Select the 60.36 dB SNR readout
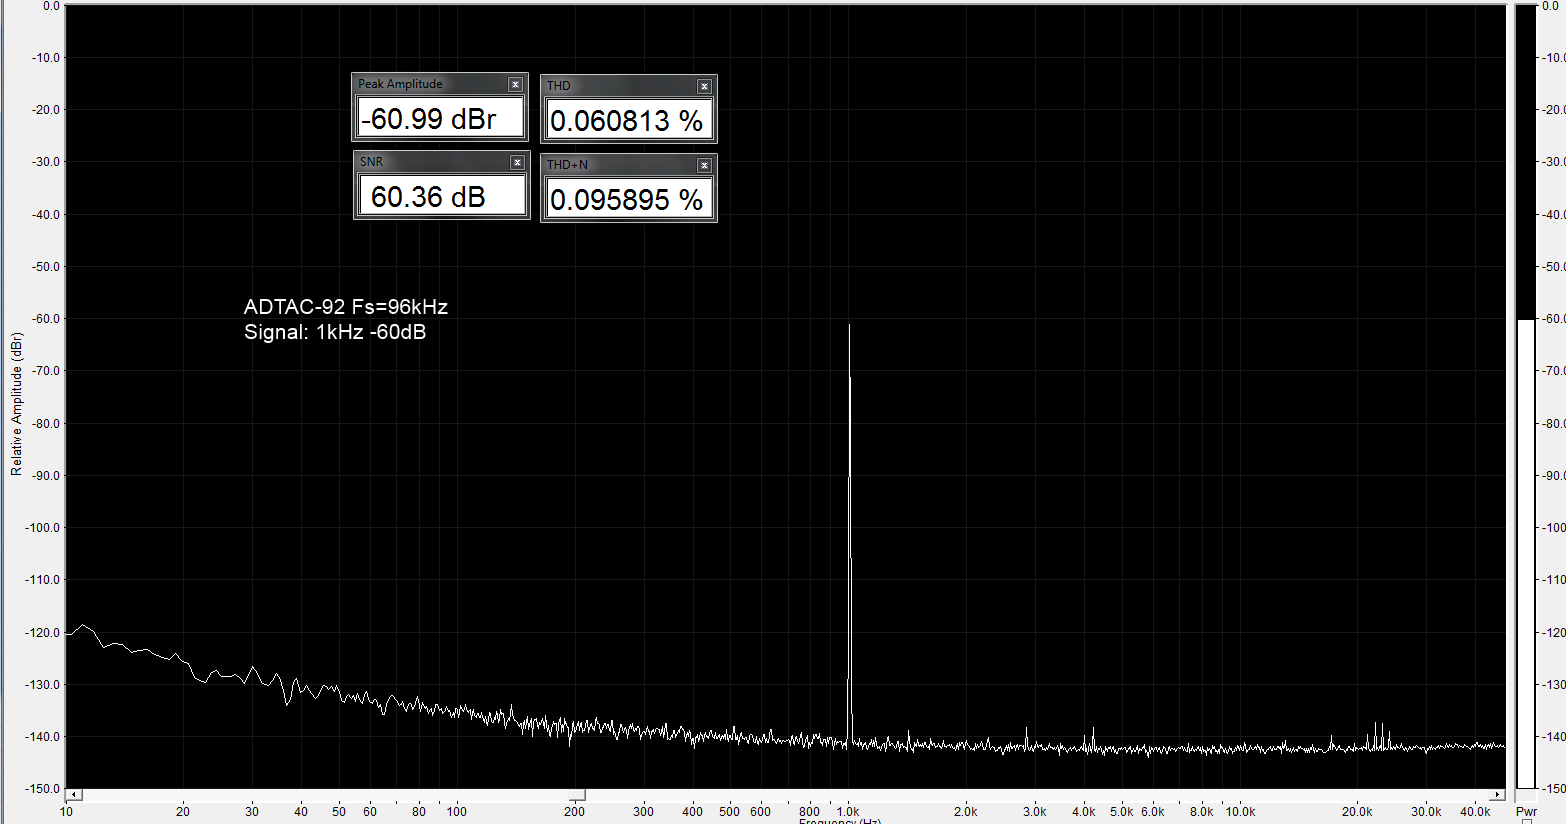This screenshot has height=824, width=1566. coord(442,196)
